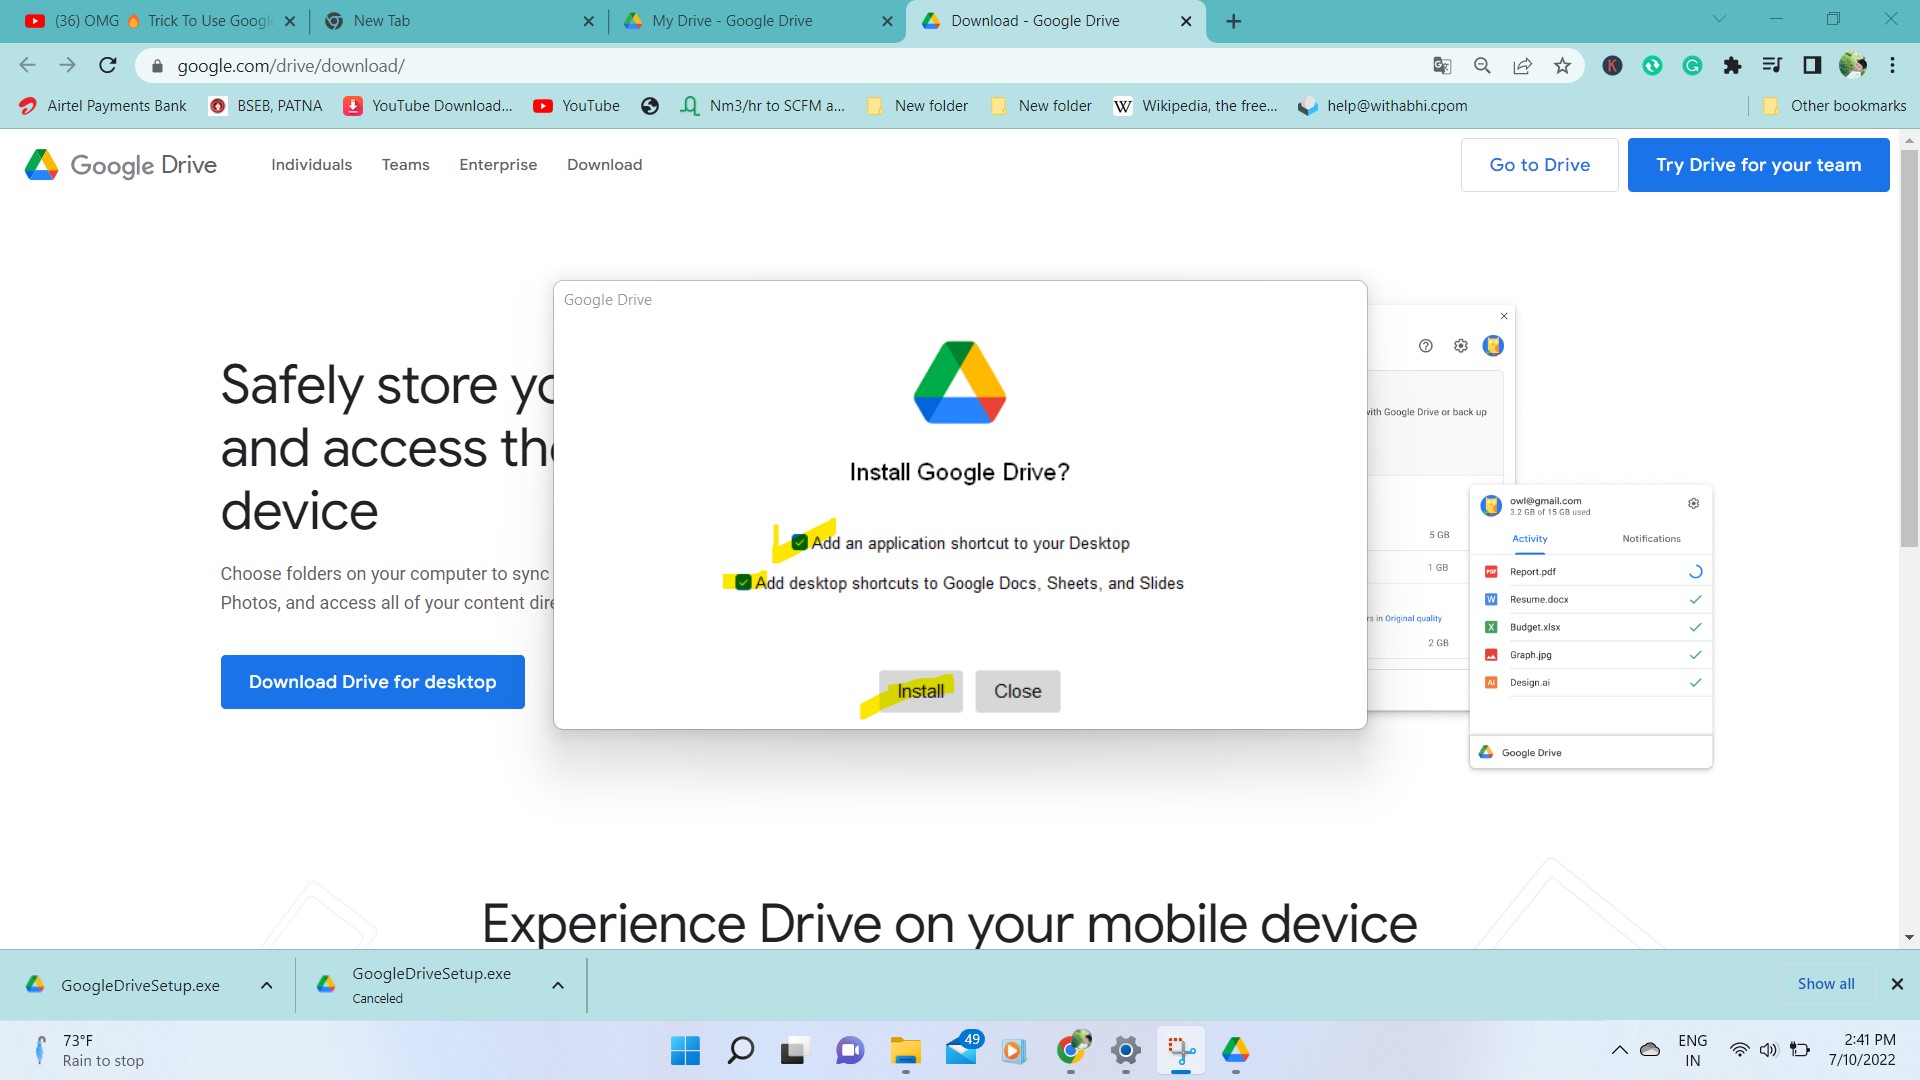Click the browser Back arrow
The height and width of the screenshot is (1080, 1920).
[x=27, y=65]
